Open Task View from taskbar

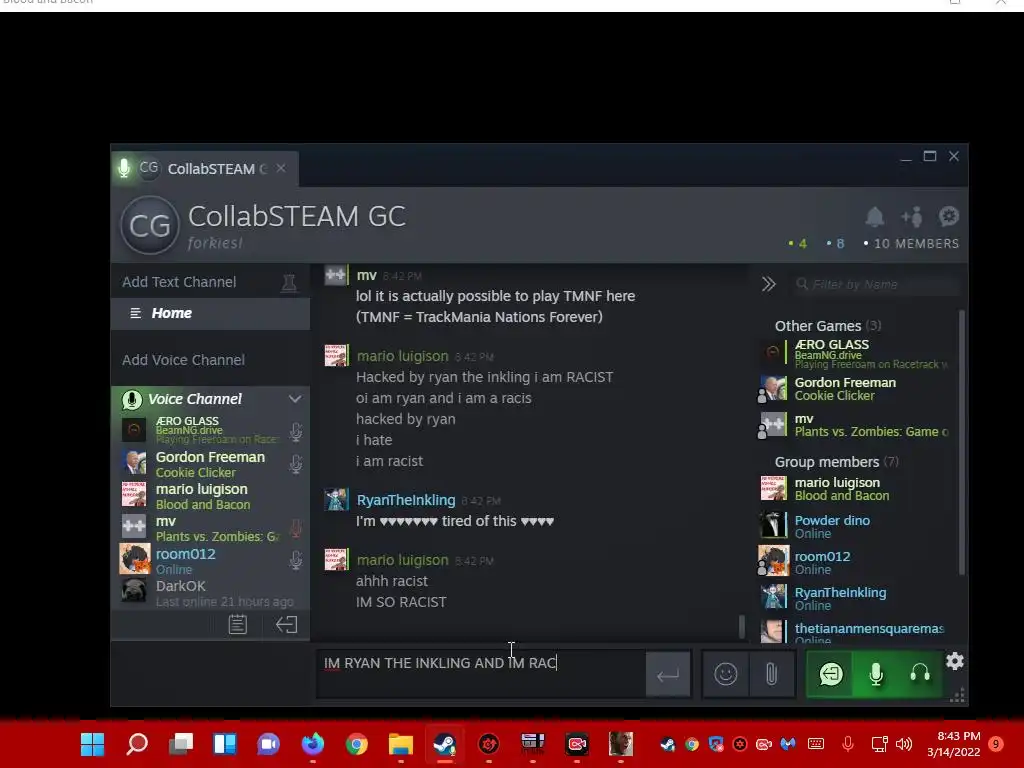181,744
